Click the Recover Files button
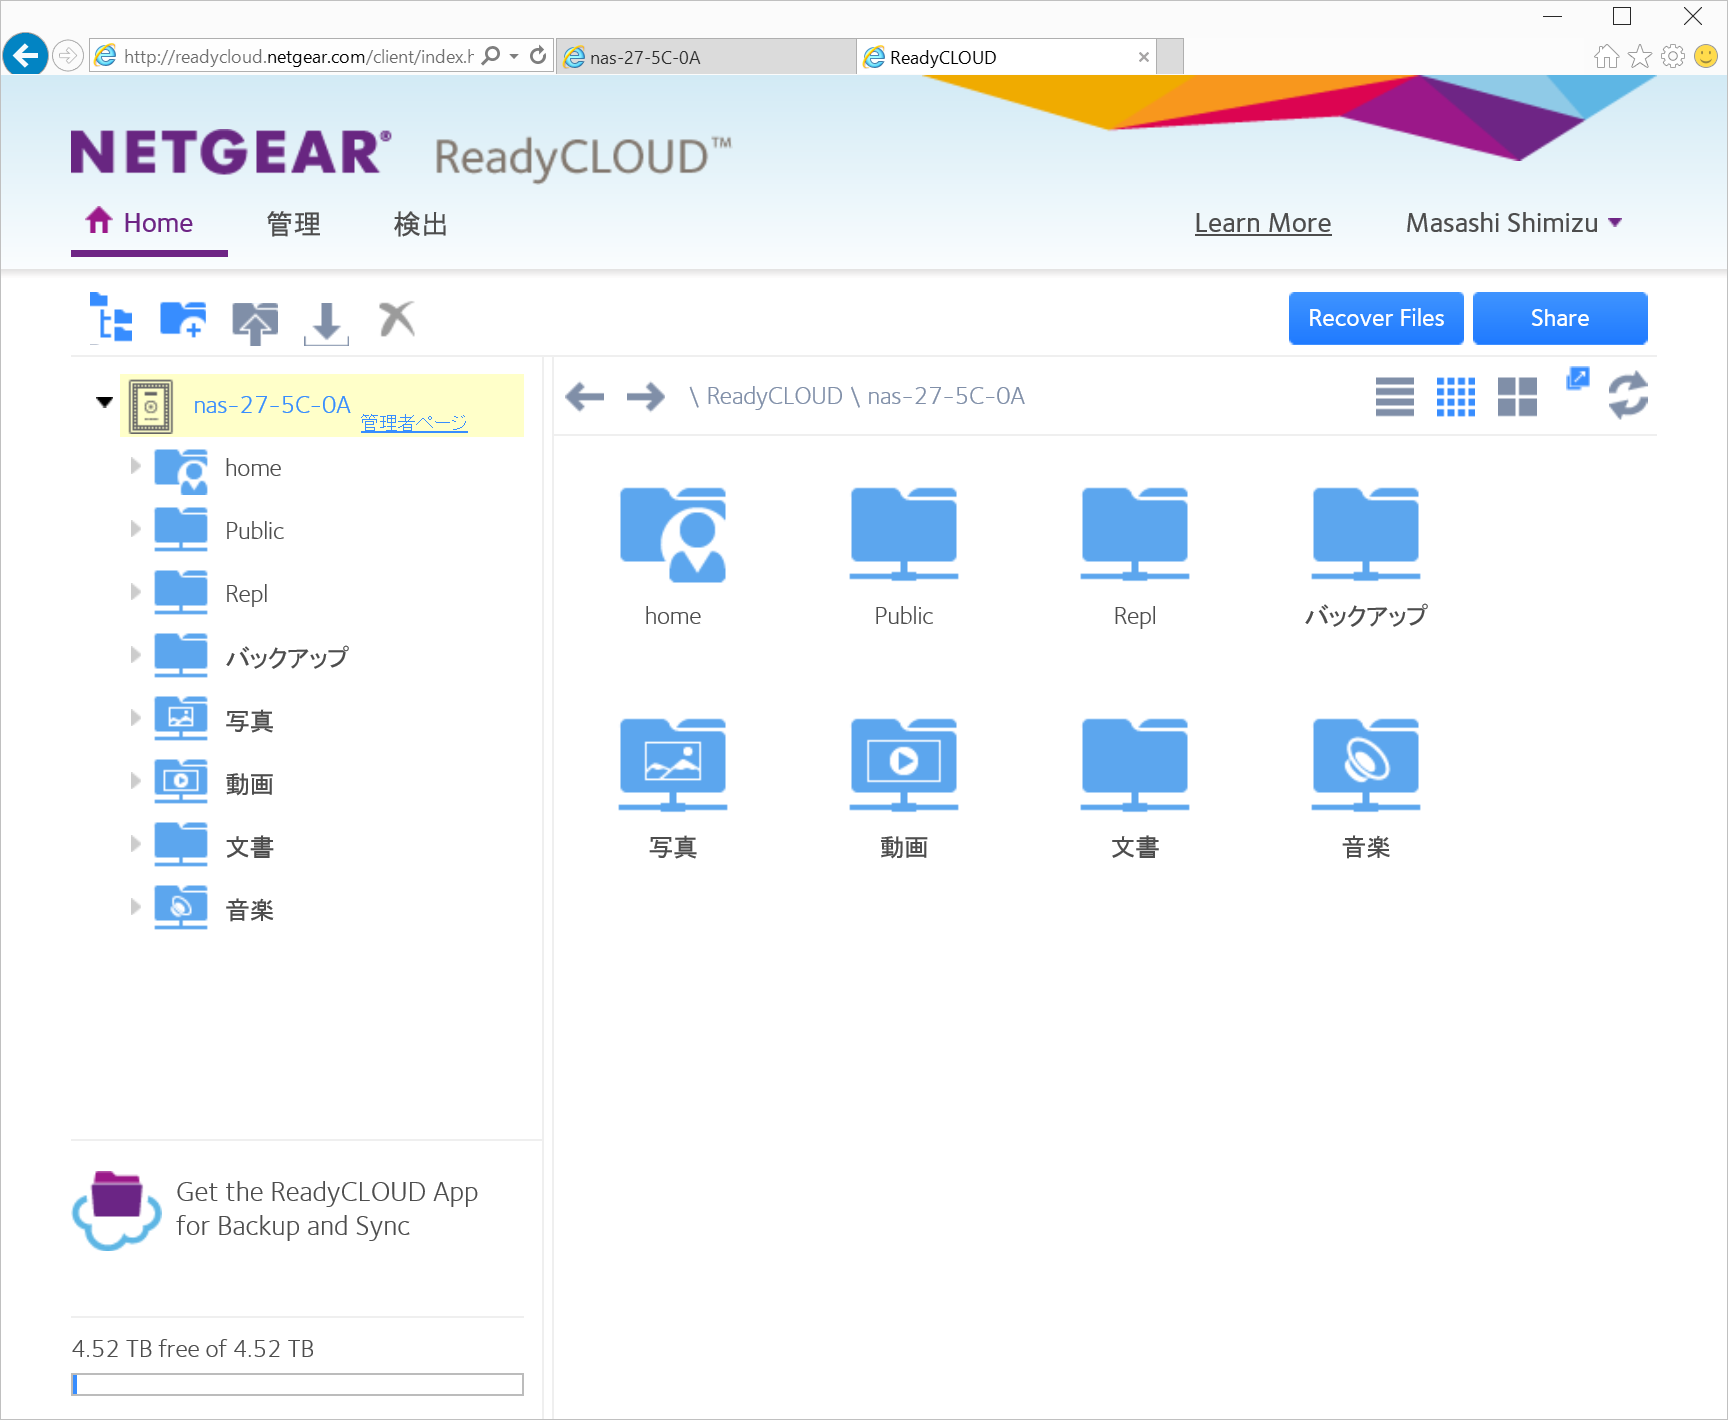 click(x=1376, y=318)
